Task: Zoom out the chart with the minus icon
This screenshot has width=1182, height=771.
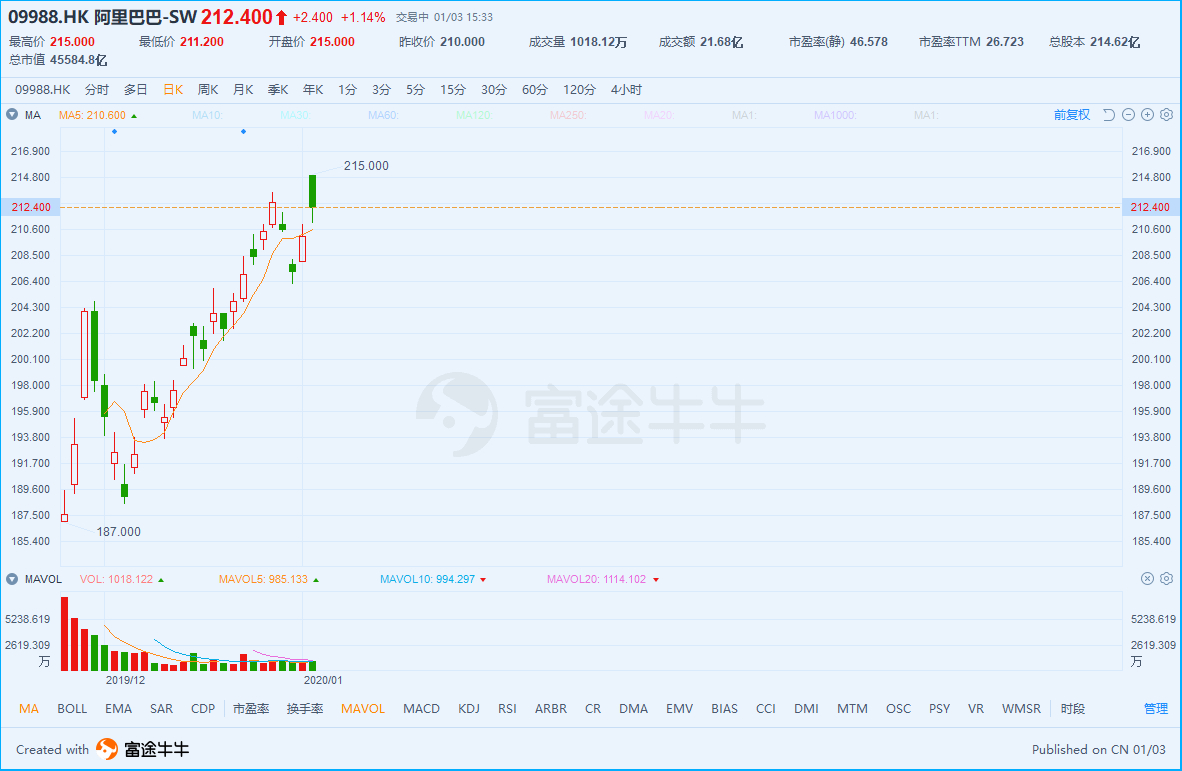Action: [1128, 115]
